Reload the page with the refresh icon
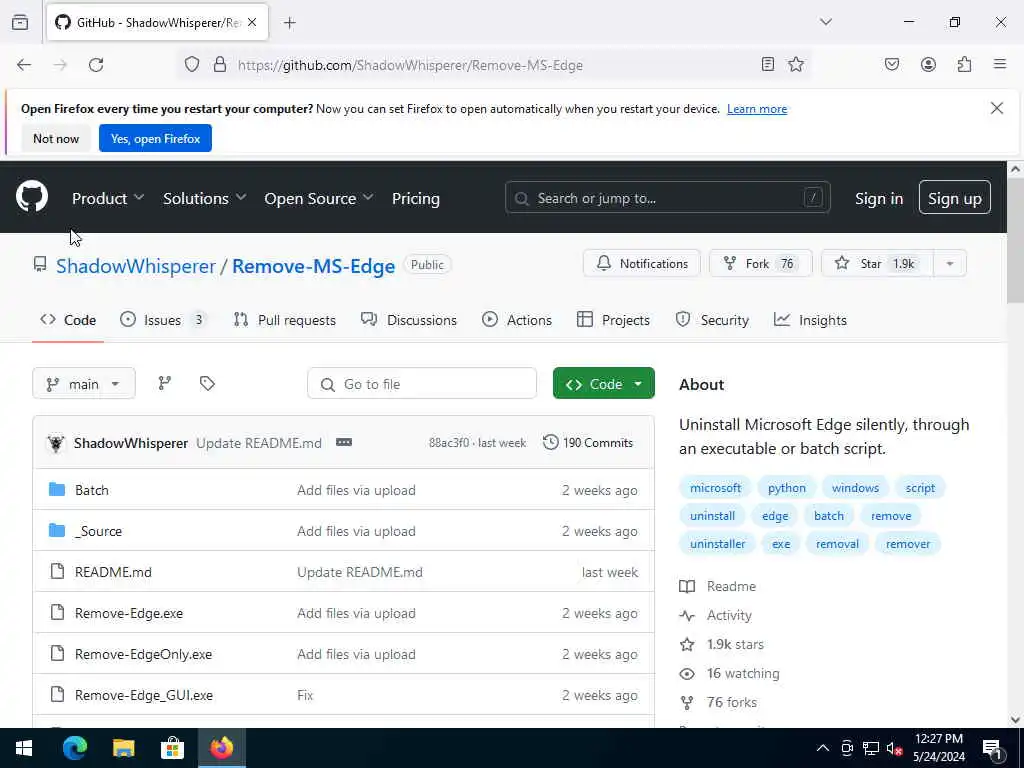The height and width of the screenshot is (768, 1024). coord(96,65)
